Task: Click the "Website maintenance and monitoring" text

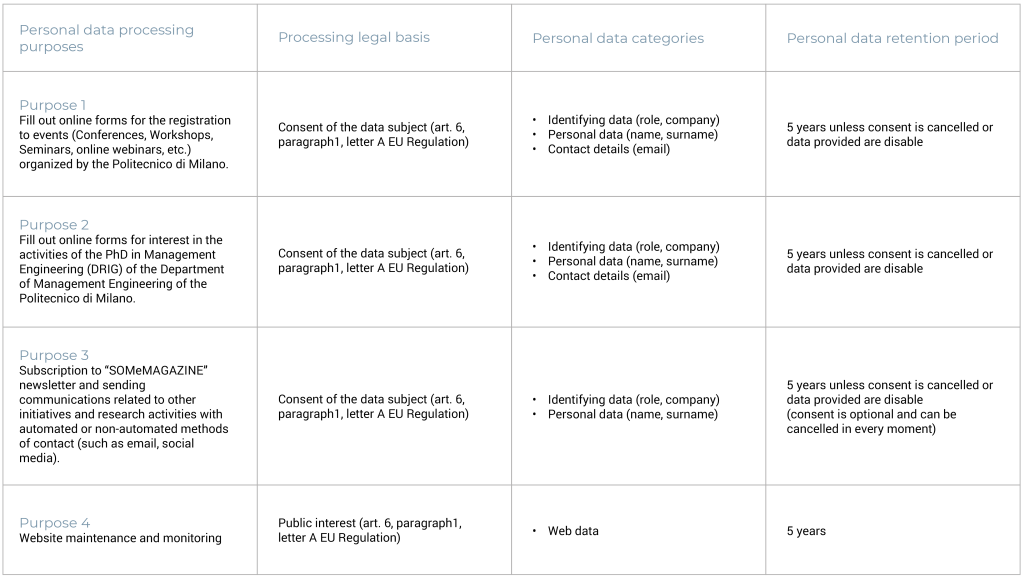Action: coord(120,538)
